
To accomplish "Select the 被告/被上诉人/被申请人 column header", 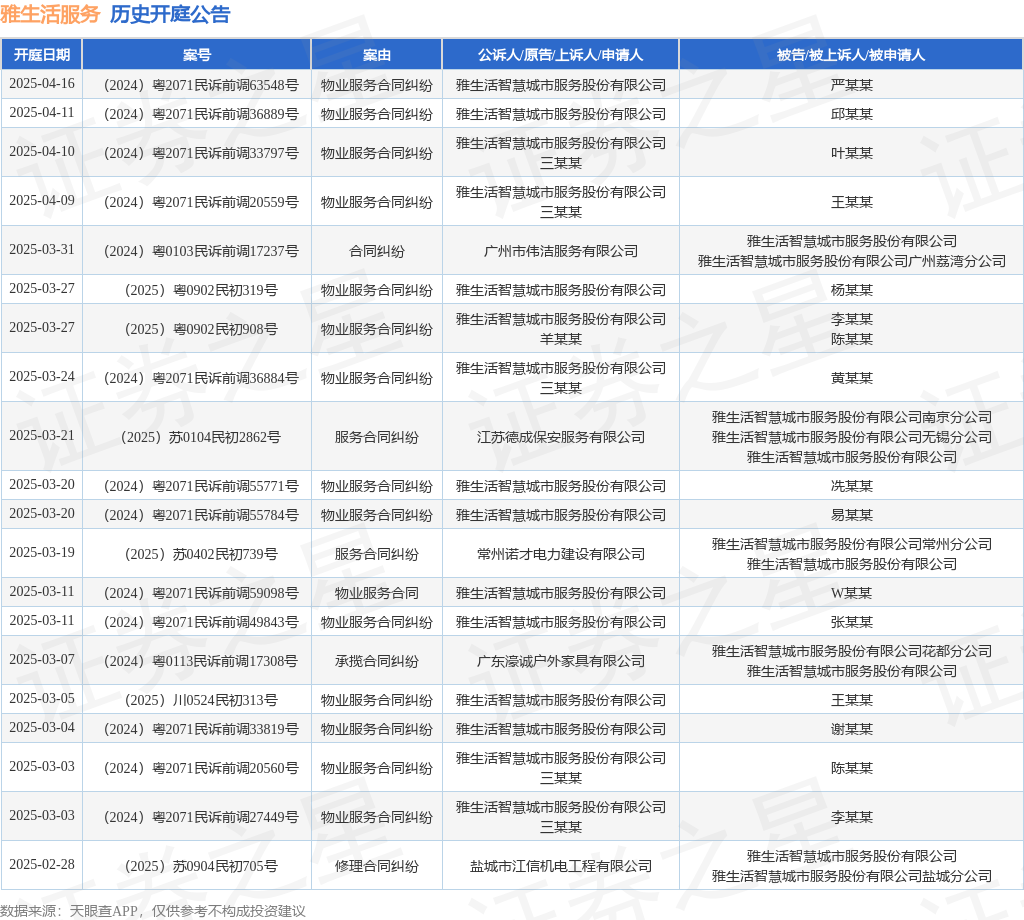I will [851, 55].
